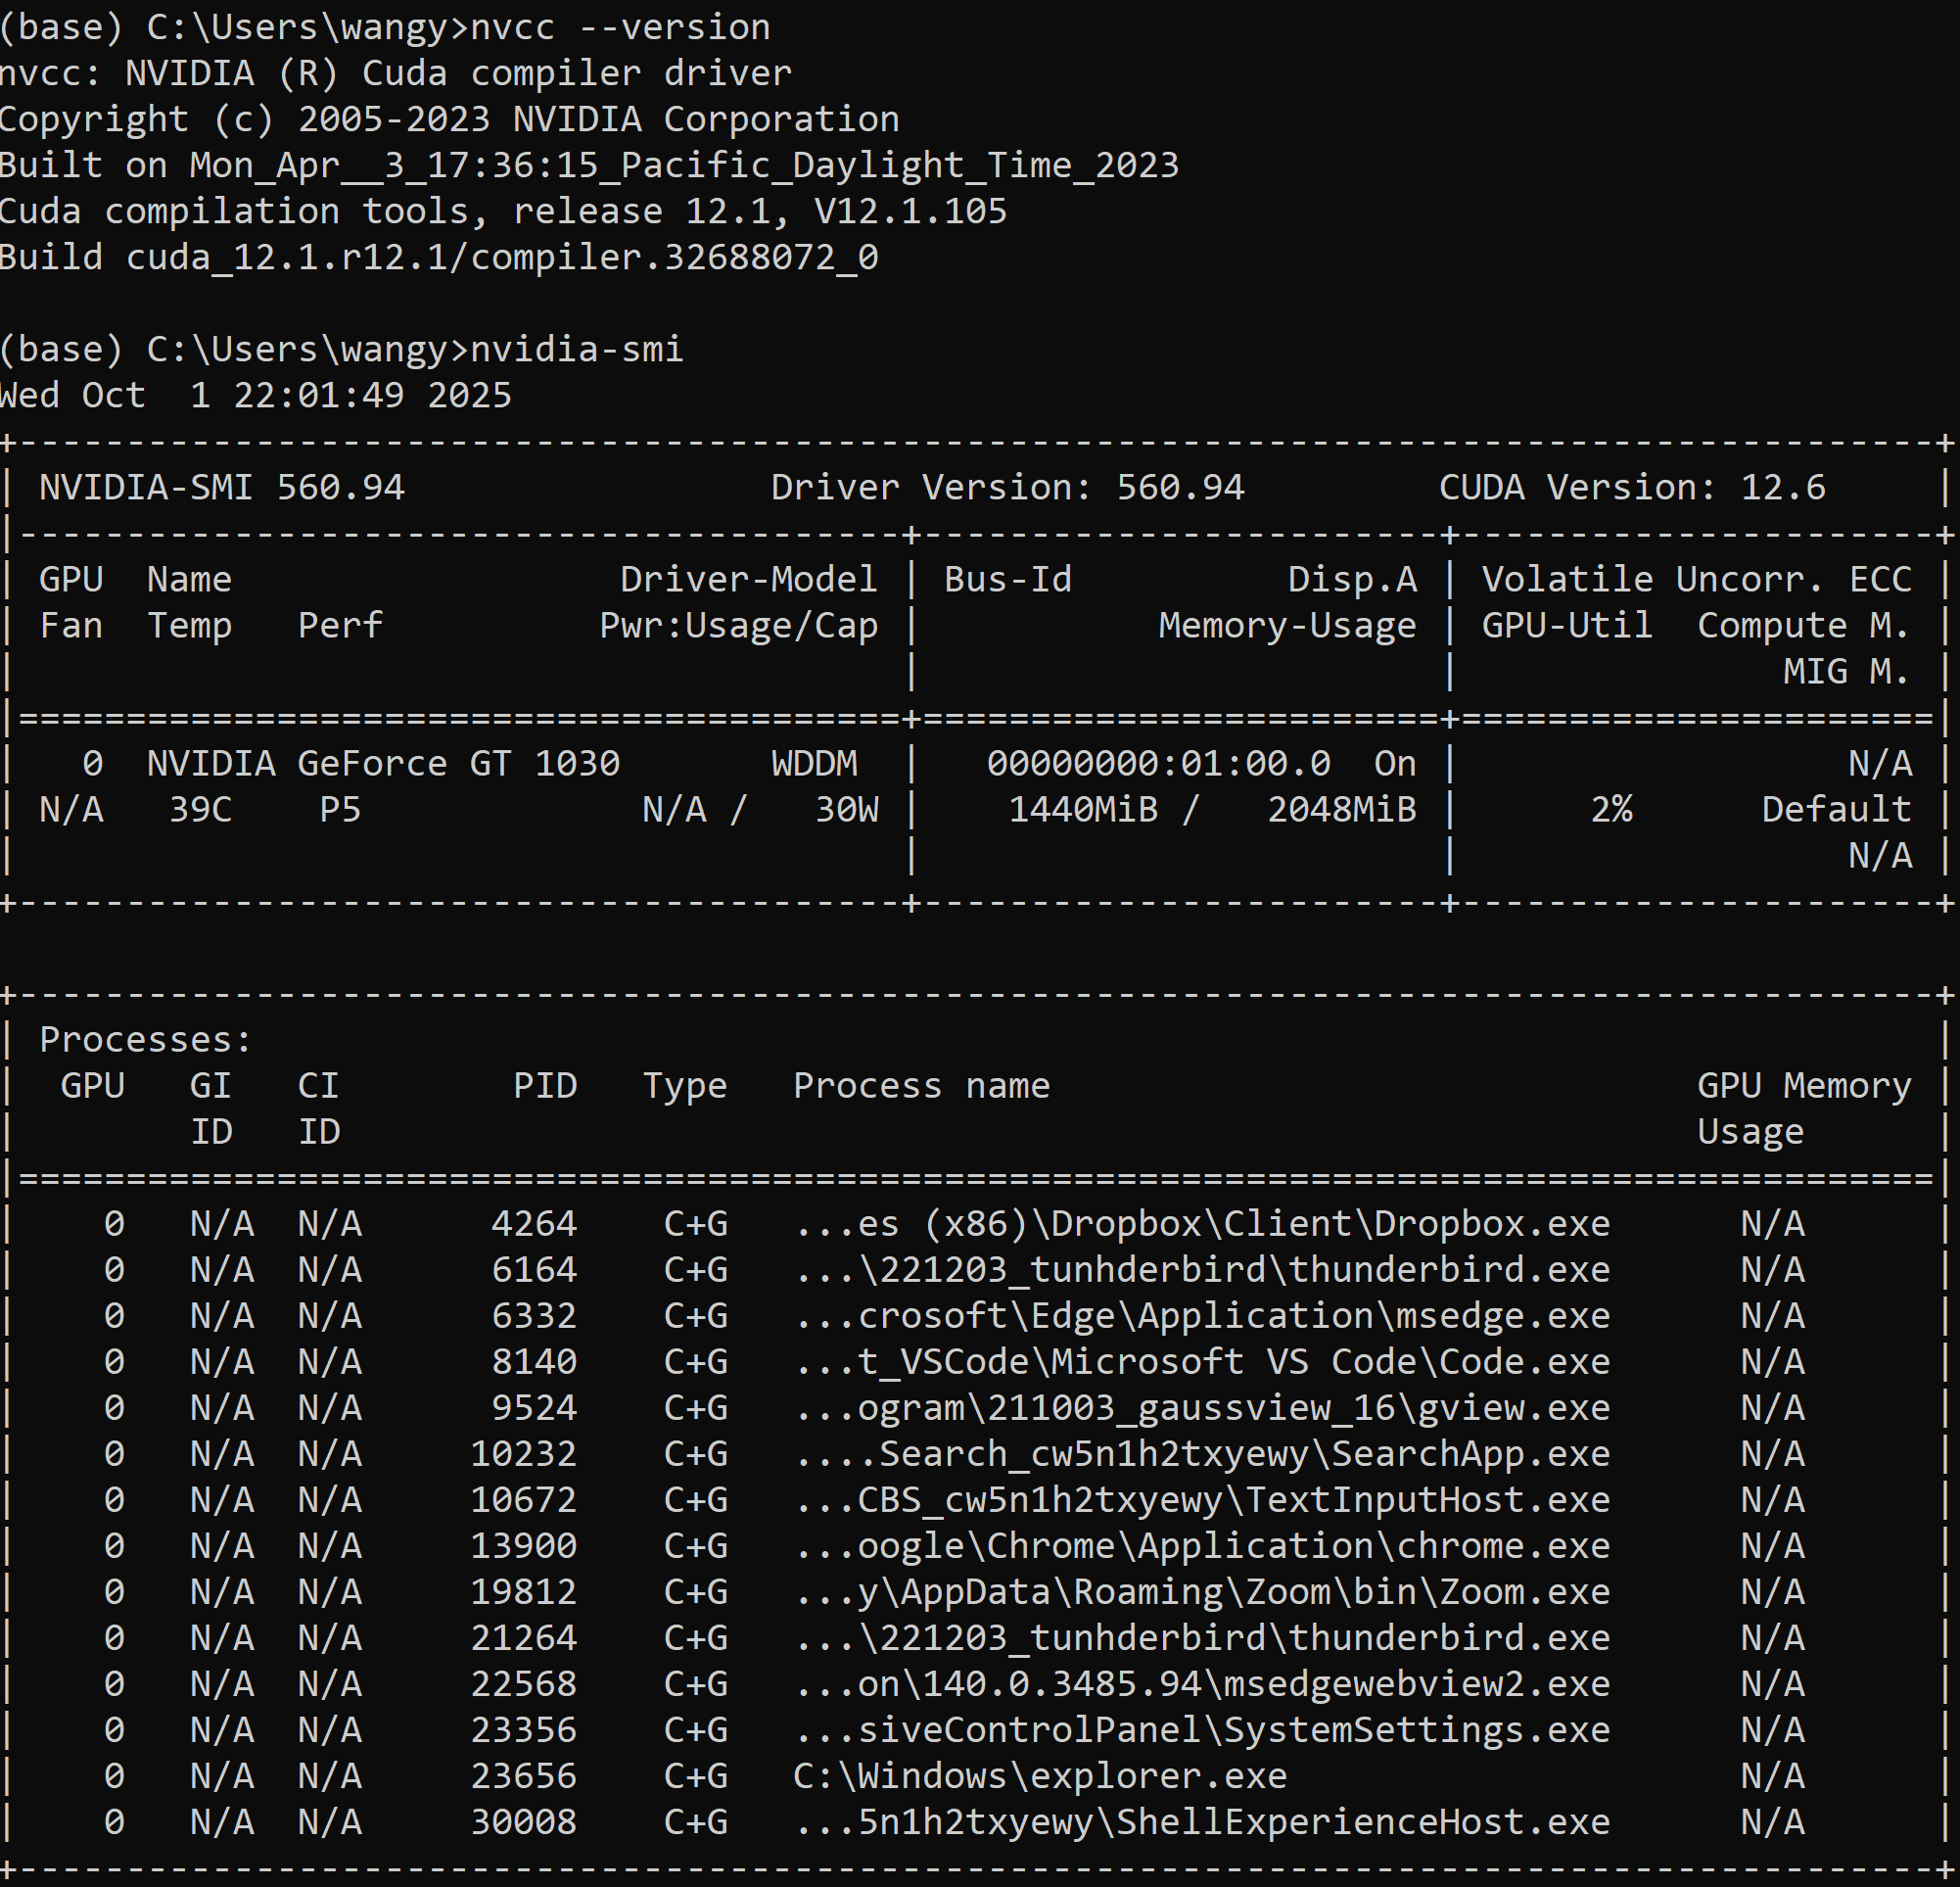Click the SystemSettings.exe process entry
Screen dimensions: 1960x1887
(x=1202, y=1730)
